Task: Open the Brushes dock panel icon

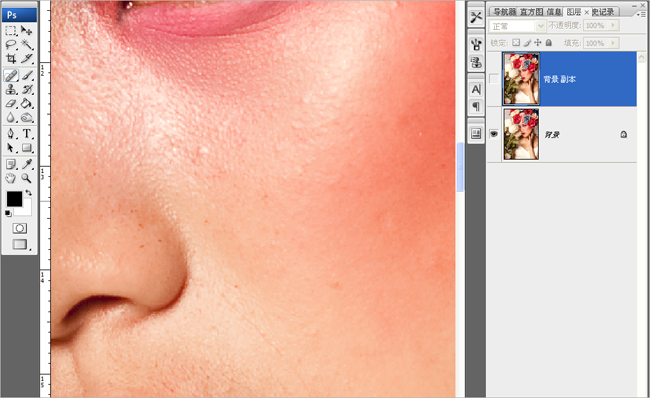Action: pos(476,45)
